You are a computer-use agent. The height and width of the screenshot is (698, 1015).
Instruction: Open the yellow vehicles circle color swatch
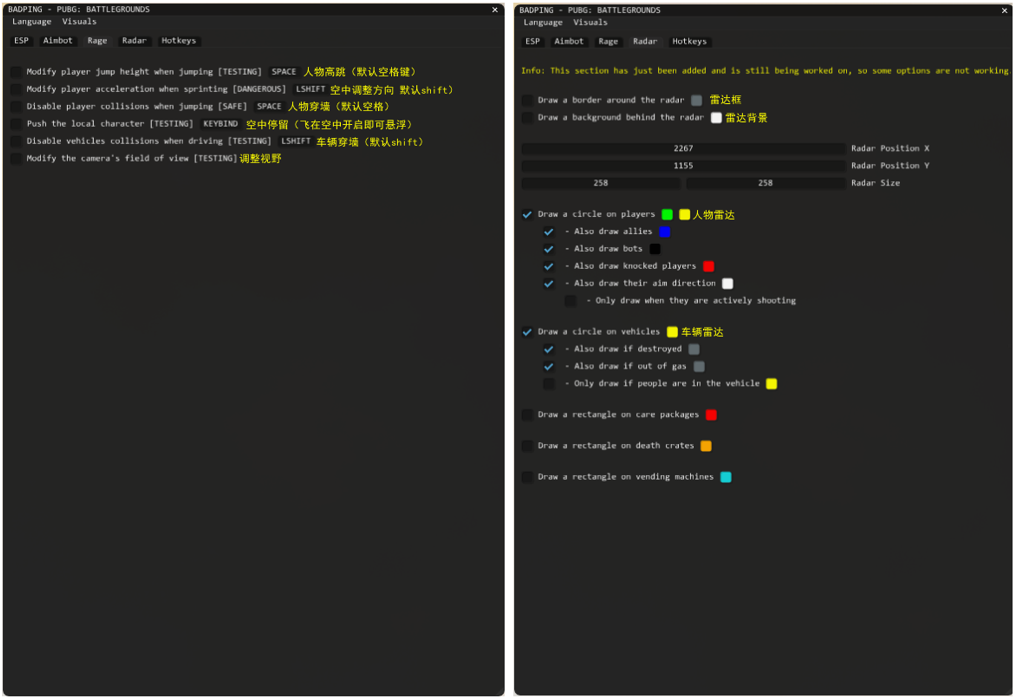coord(672,332)
